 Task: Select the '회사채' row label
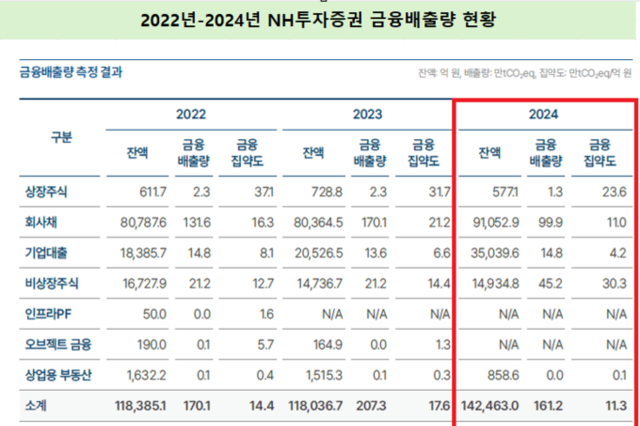pyautogui.click(x=41, y=222)
